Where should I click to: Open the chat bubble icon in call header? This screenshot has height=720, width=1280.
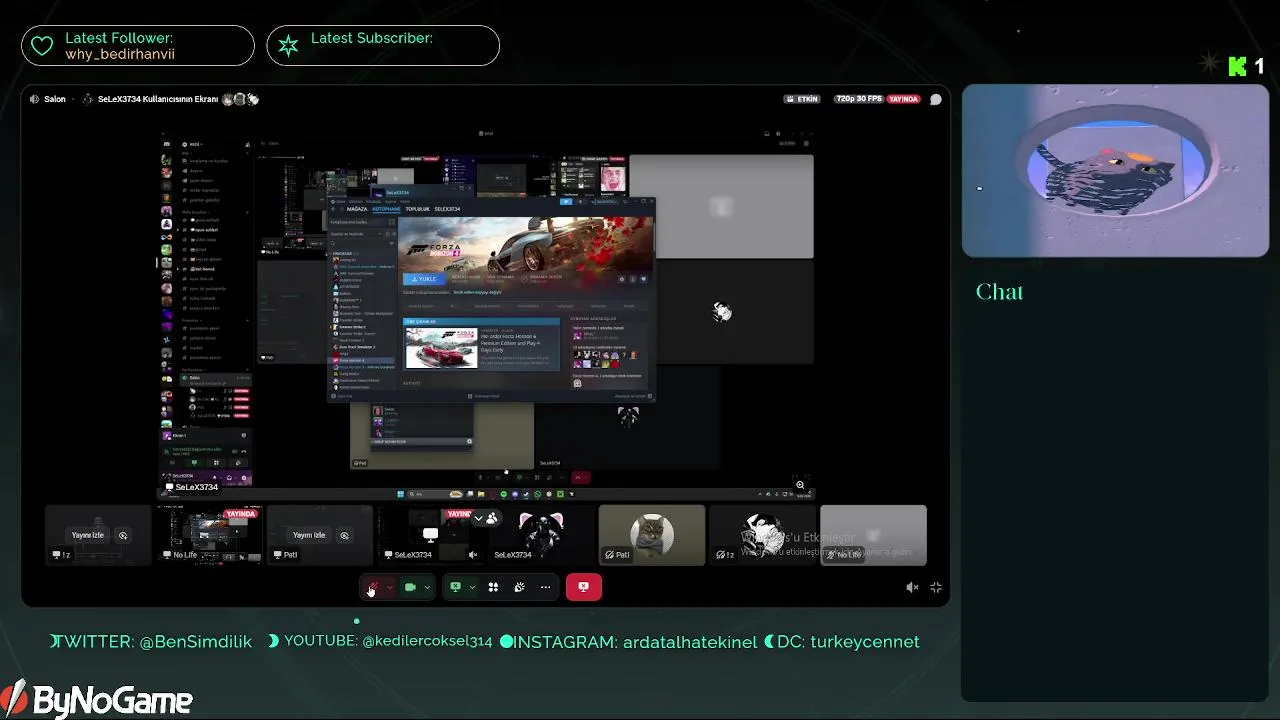936,99
